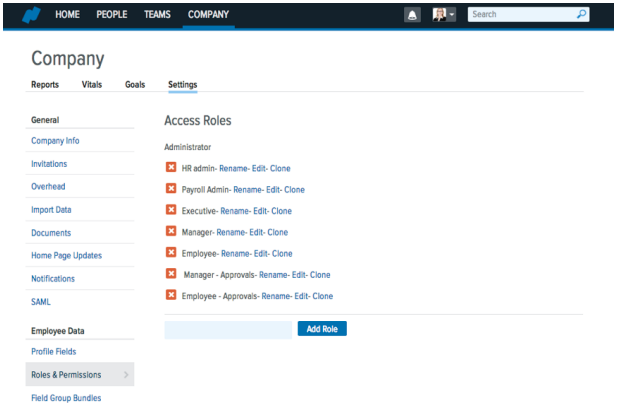Open Documents settings
The image size is (618, 415).
(x=51, y=233)
